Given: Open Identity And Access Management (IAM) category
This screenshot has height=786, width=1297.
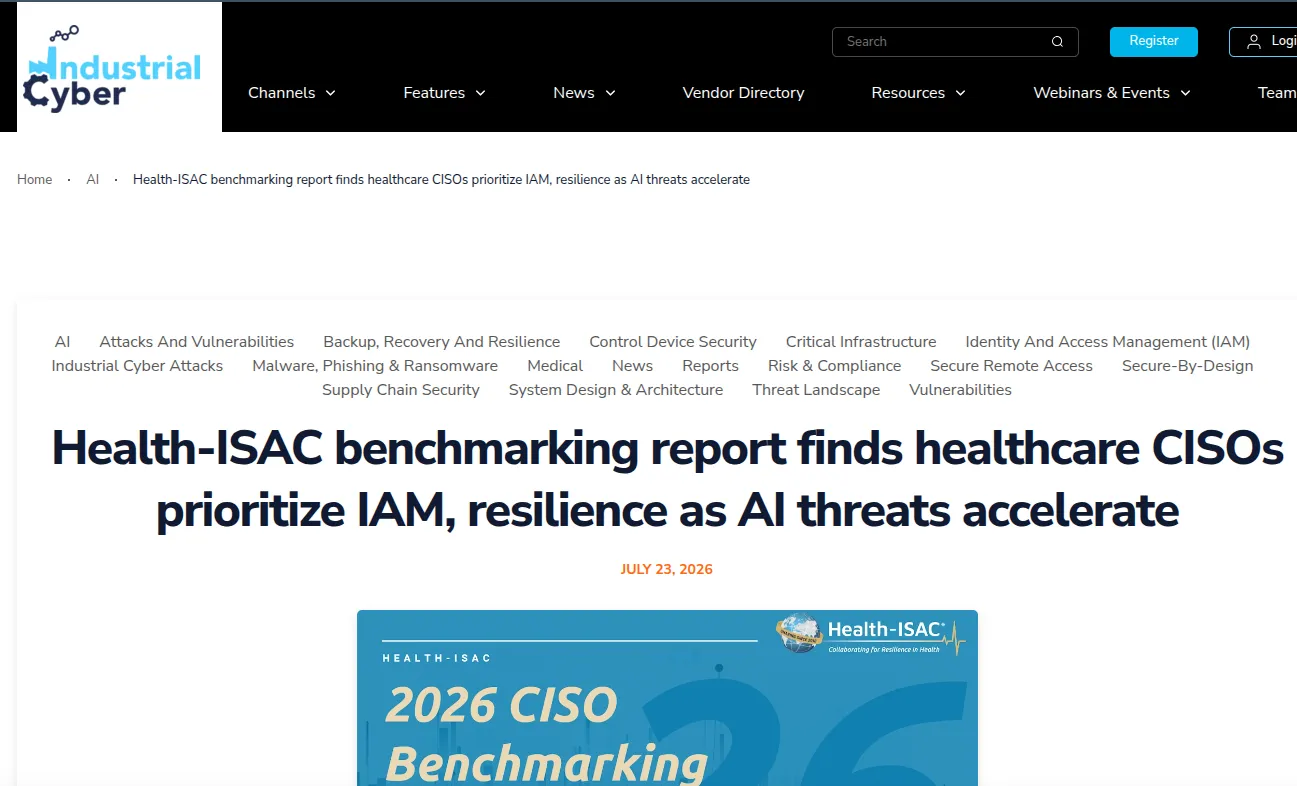Looking at the screenshot, I should pos(1108,342).
